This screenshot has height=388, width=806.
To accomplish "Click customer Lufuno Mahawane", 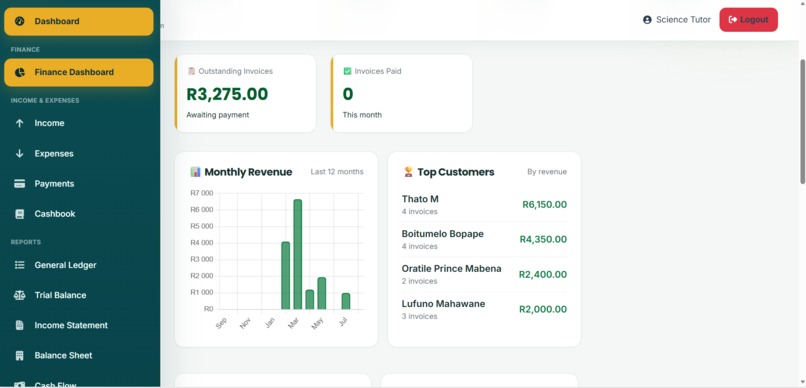I will pos(443,304).
